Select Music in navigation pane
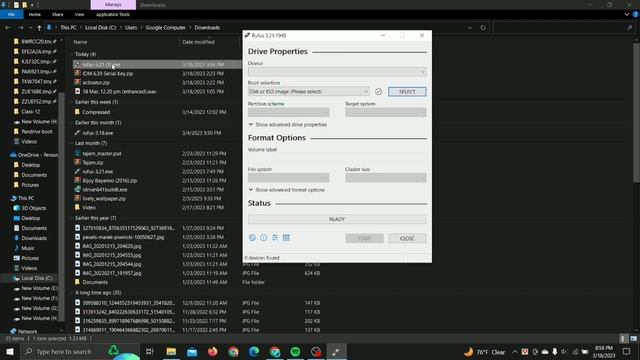The width and height of the screenshot is (640, 360). pos(28,248)
